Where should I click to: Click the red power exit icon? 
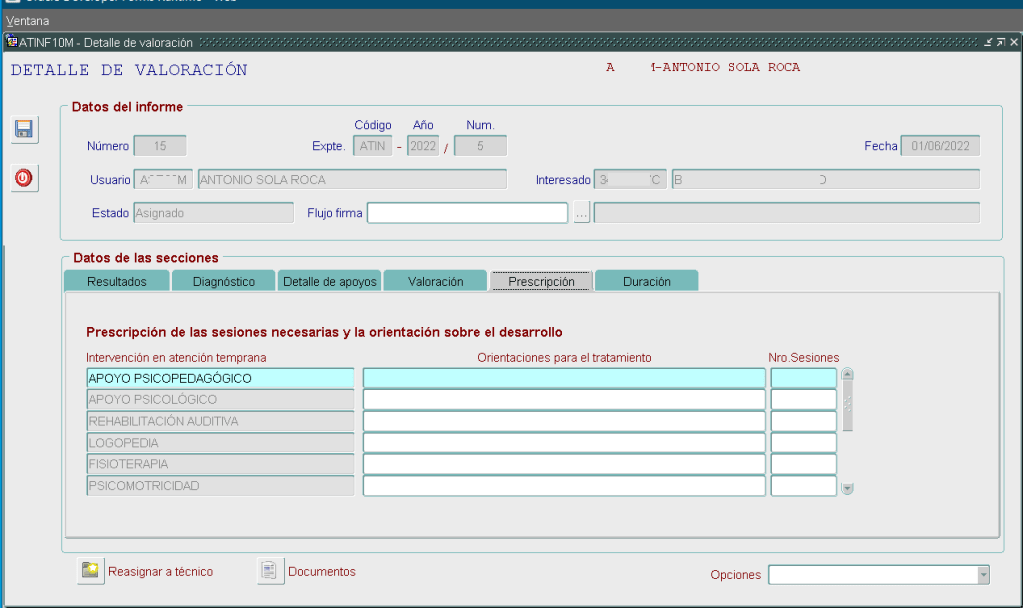pyautogui.click(x=24, y=178)
